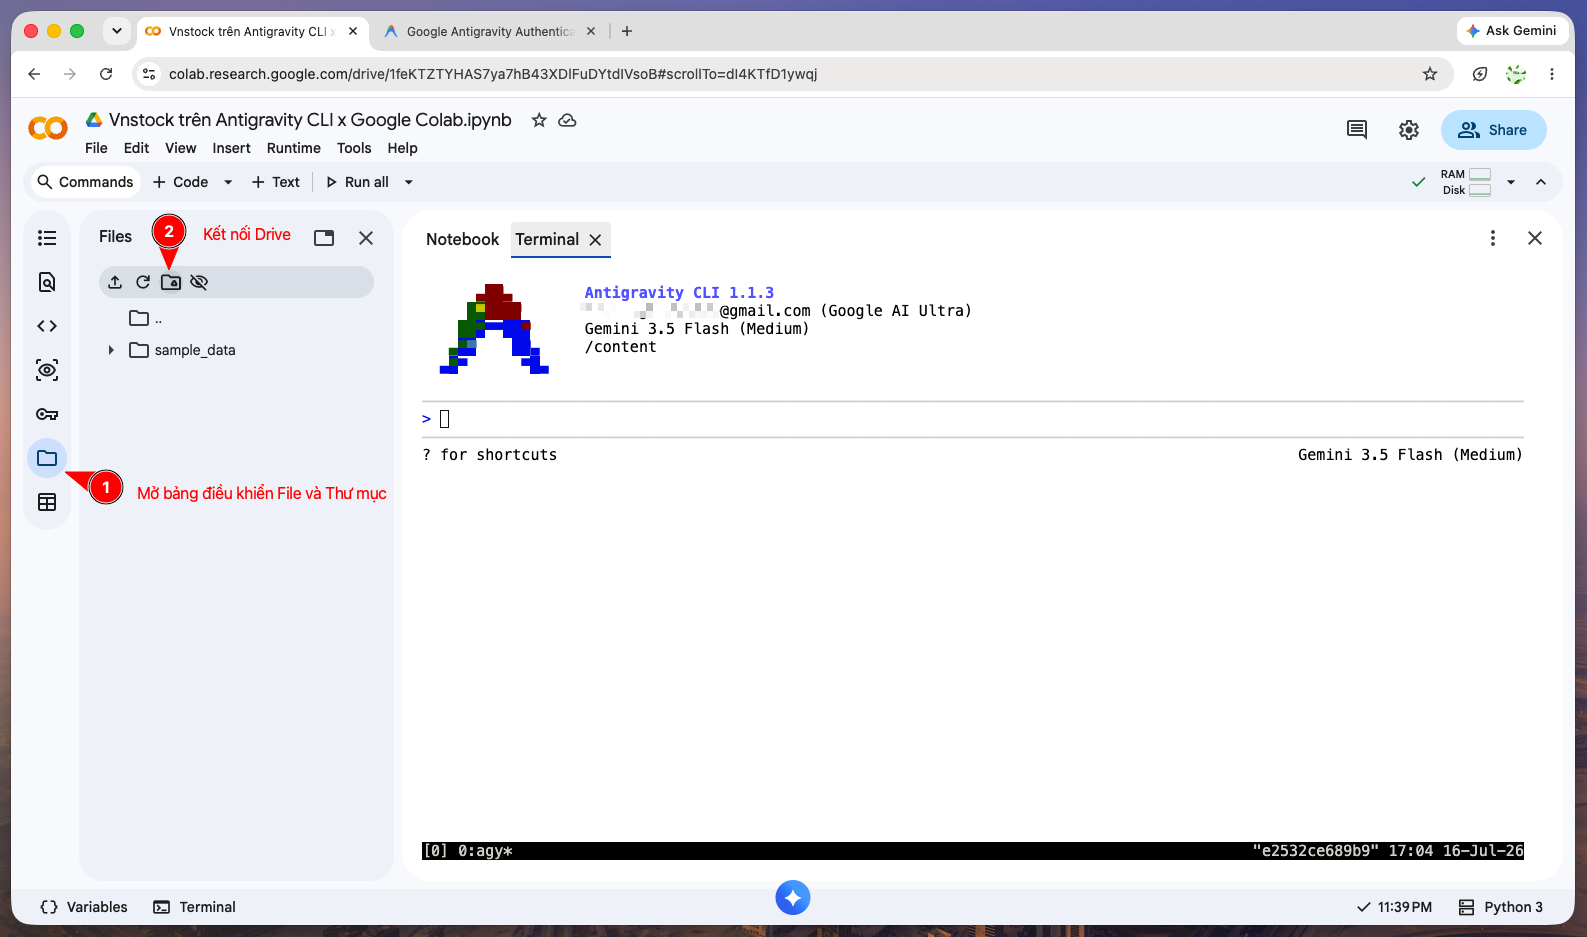1587x937 pixels.
Task: Close the Terminal tab
Action: [595, 240]
